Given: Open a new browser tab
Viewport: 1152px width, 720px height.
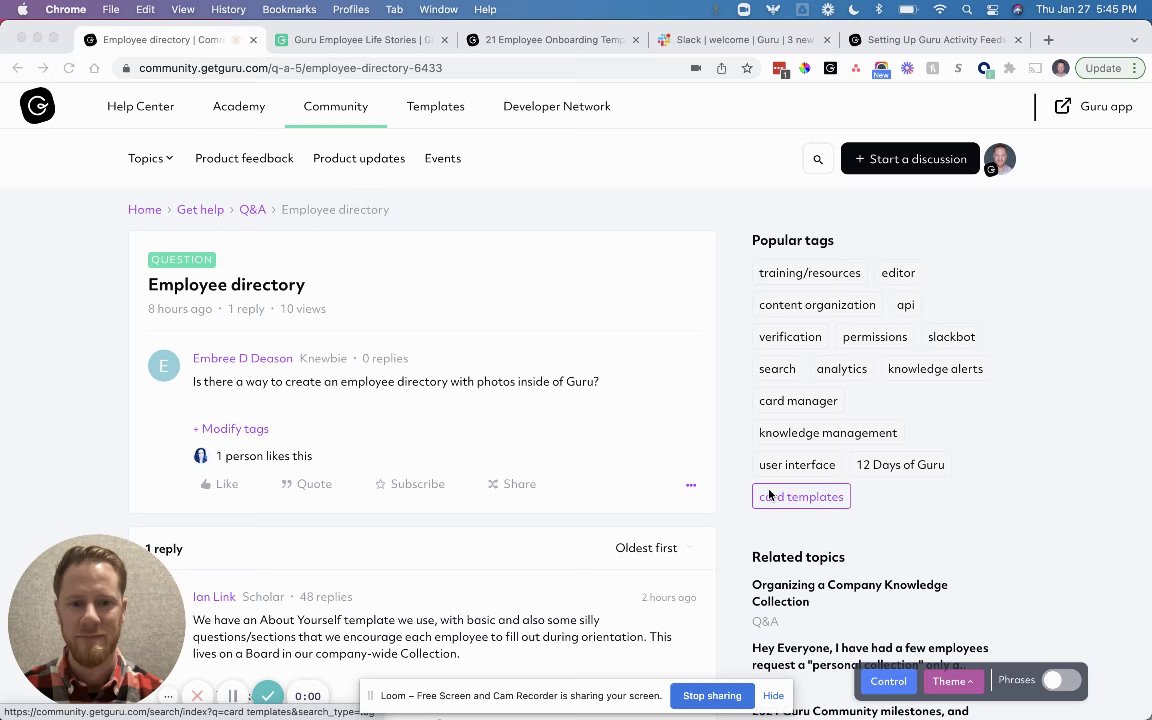Looking at the screenshot, I should (1048, 40).
